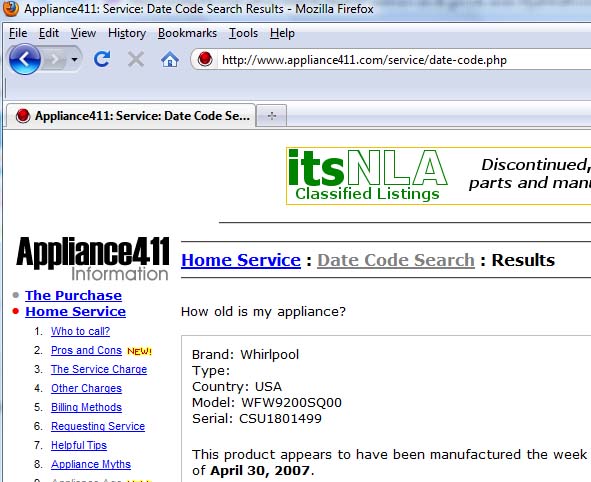Open the File menu
Image resolution: width=591 pixels, height=482 pixels.
point(18,33)
